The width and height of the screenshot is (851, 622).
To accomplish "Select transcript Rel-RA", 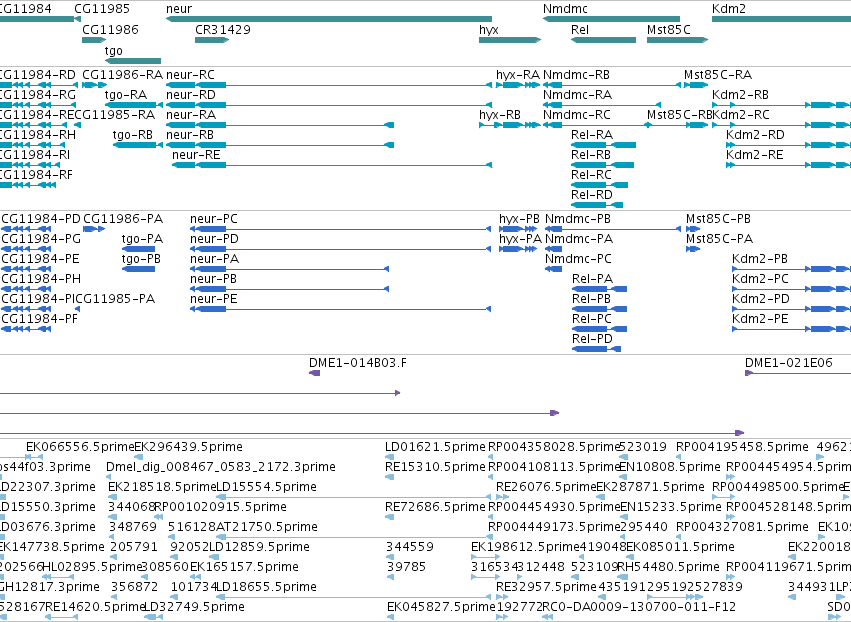I will [x=603, y=145].
